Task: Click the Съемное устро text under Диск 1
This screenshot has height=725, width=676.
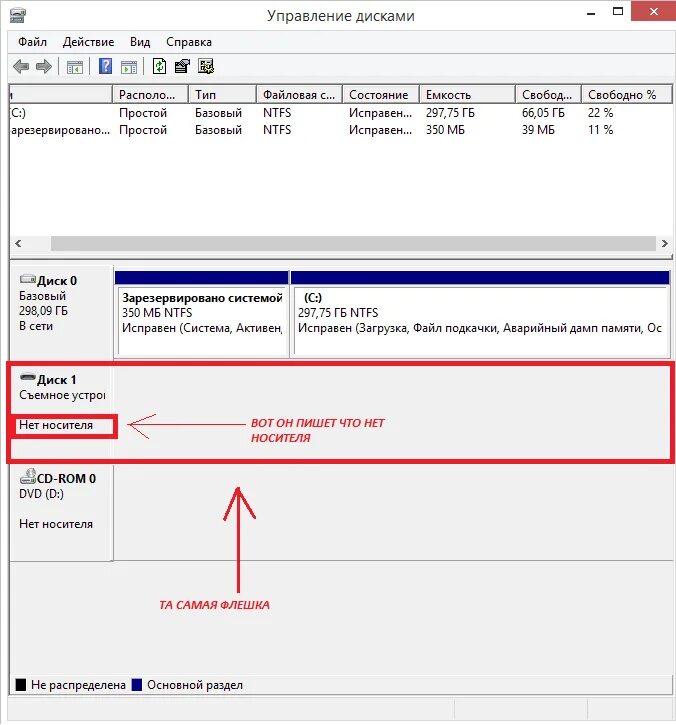Action: click(62, 395)
